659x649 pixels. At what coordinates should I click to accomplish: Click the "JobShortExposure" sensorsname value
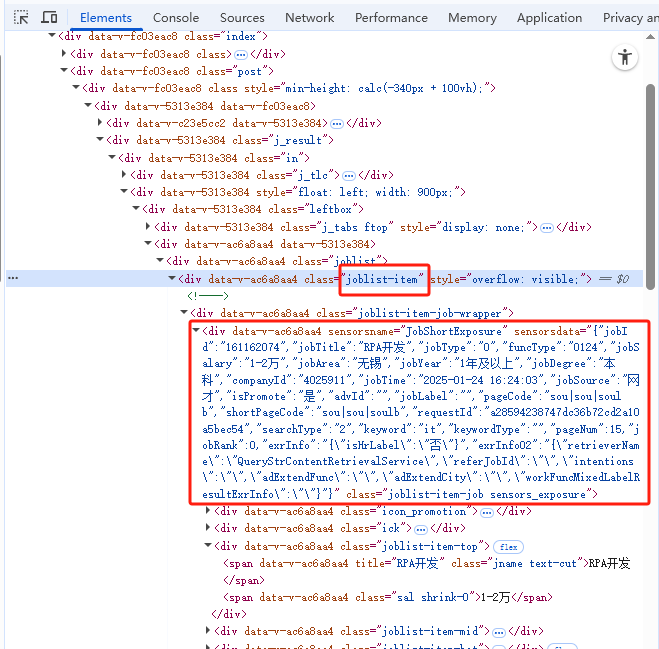(454, 331)
